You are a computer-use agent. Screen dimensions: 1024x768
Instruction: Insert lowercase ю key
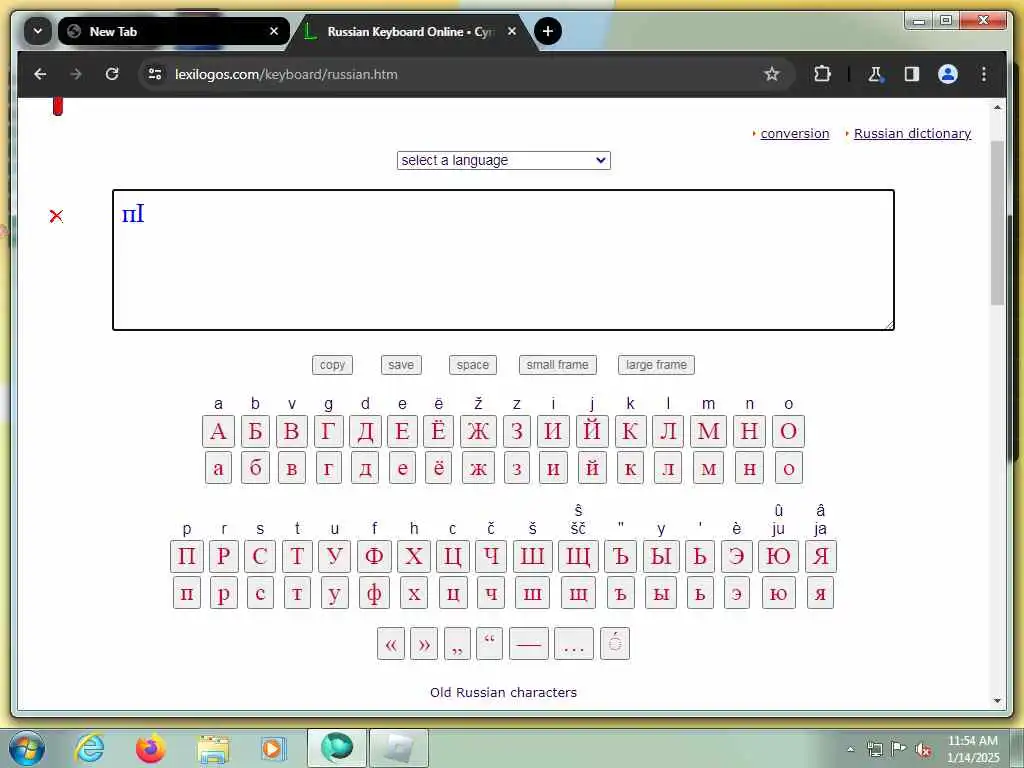pyautogui.click(x=778, y=593)
